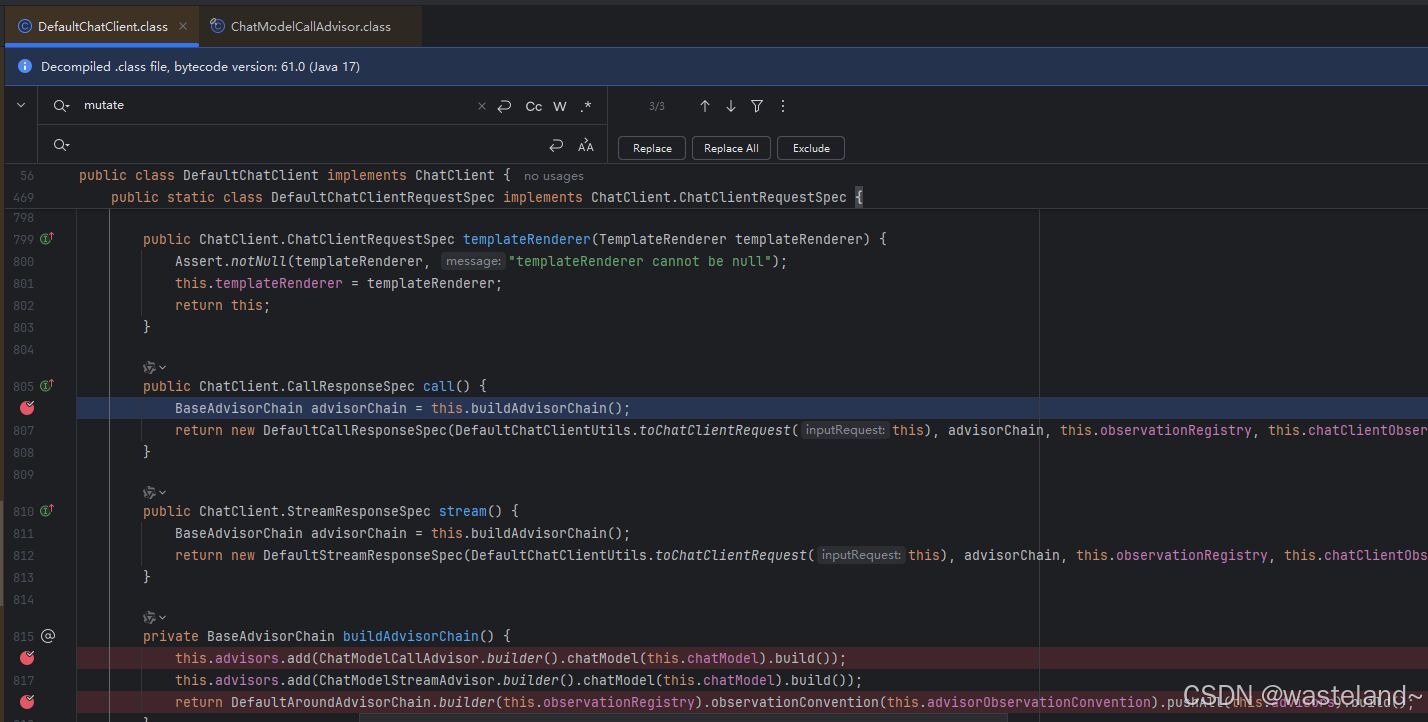Viewport: 1428px width, 722px height.
Task: Click DefaultCallResponseSpec on line 807
Action: pyautogui.click(x=355, y=430)
